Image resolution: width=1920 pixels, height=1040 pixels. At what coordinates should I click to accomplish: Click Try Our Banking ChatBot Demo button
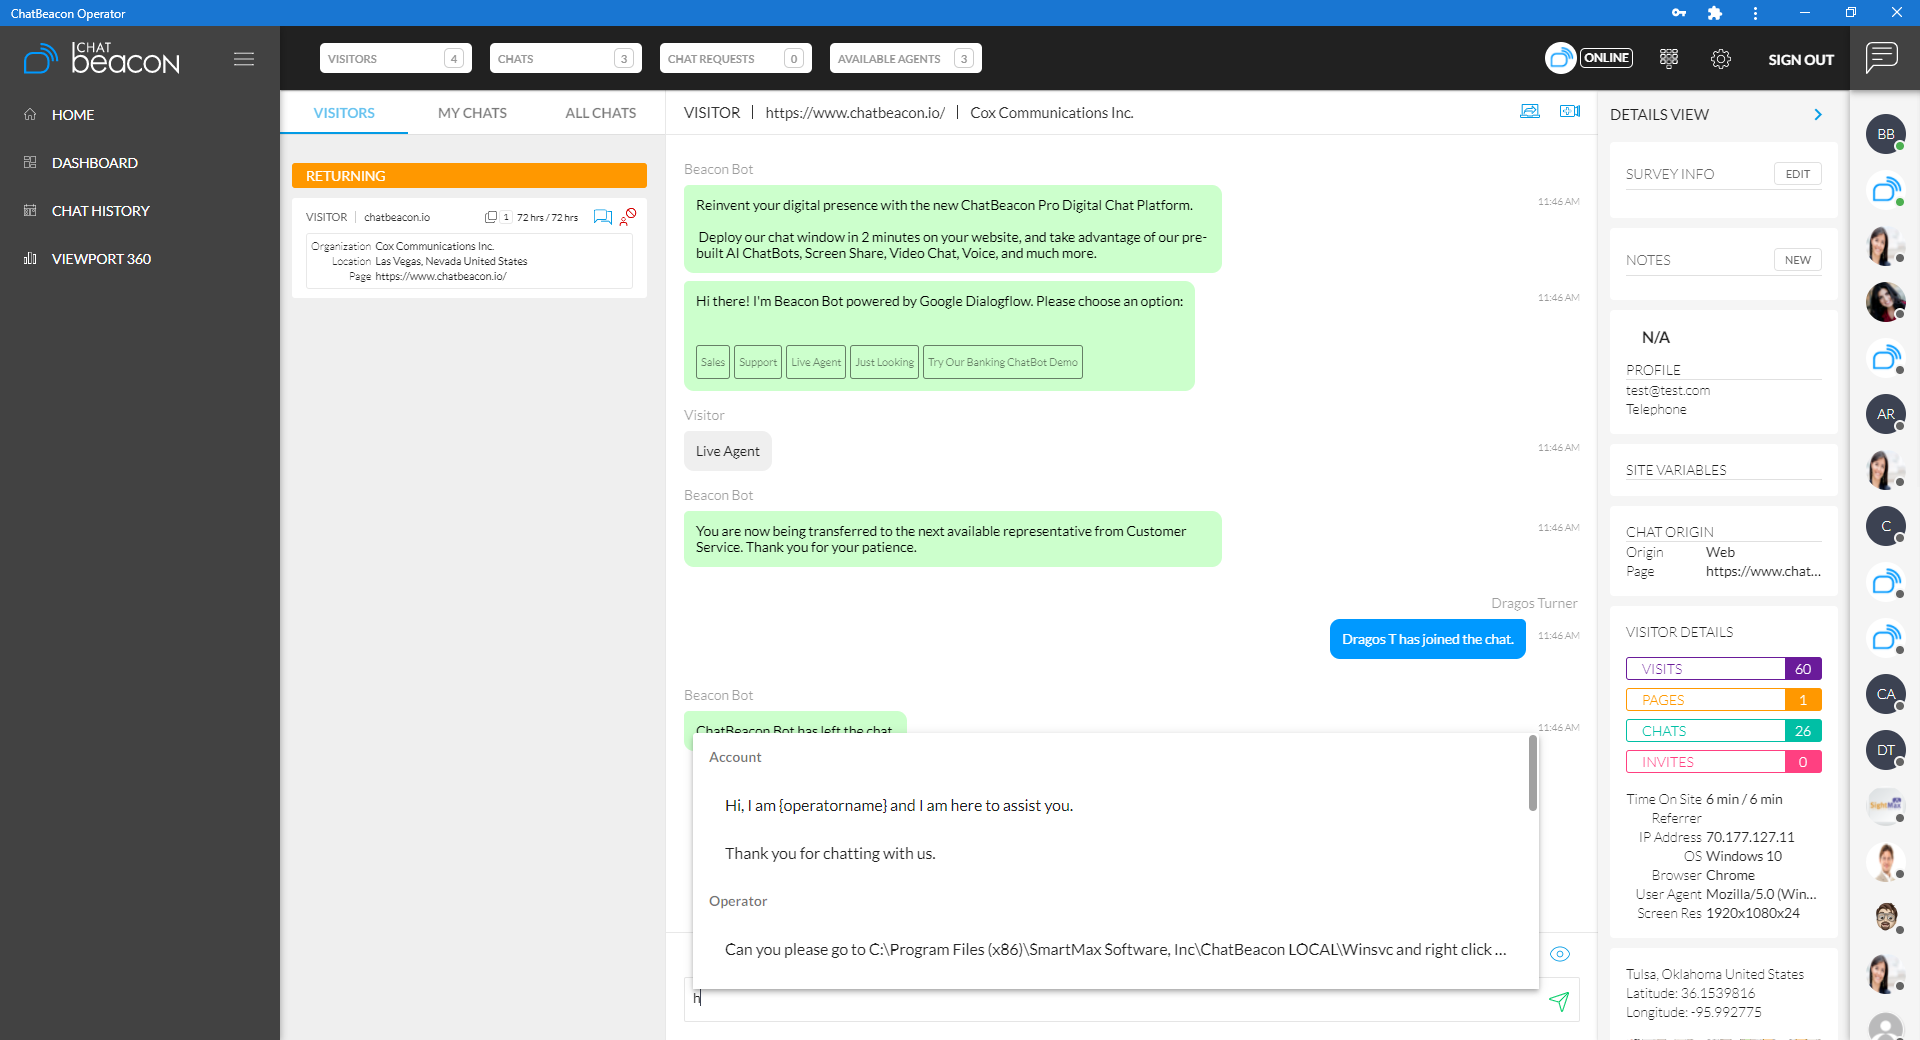pos(1003,362)
